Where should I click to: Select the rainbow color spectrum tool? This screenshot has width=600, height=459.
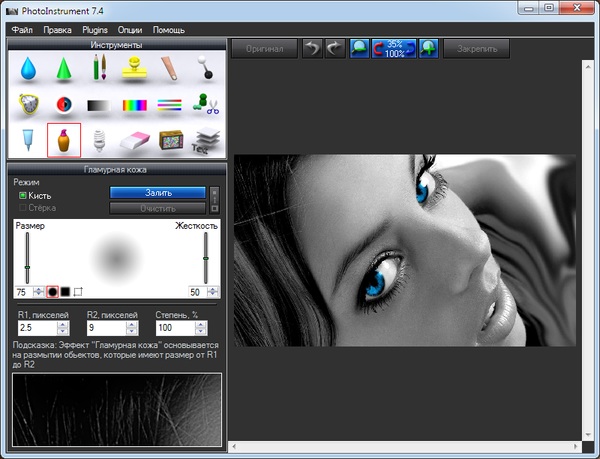135,104
